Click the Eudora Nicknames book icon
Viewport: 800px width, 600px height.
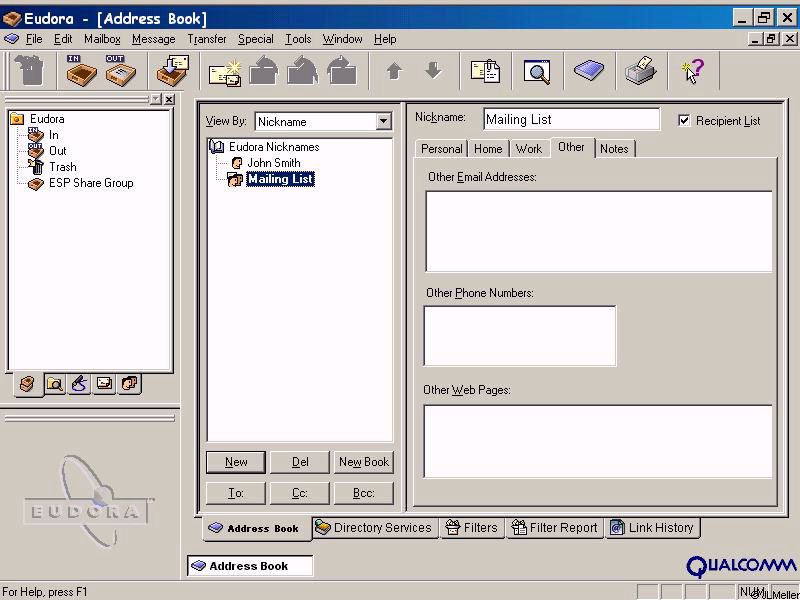pos(217,147)
